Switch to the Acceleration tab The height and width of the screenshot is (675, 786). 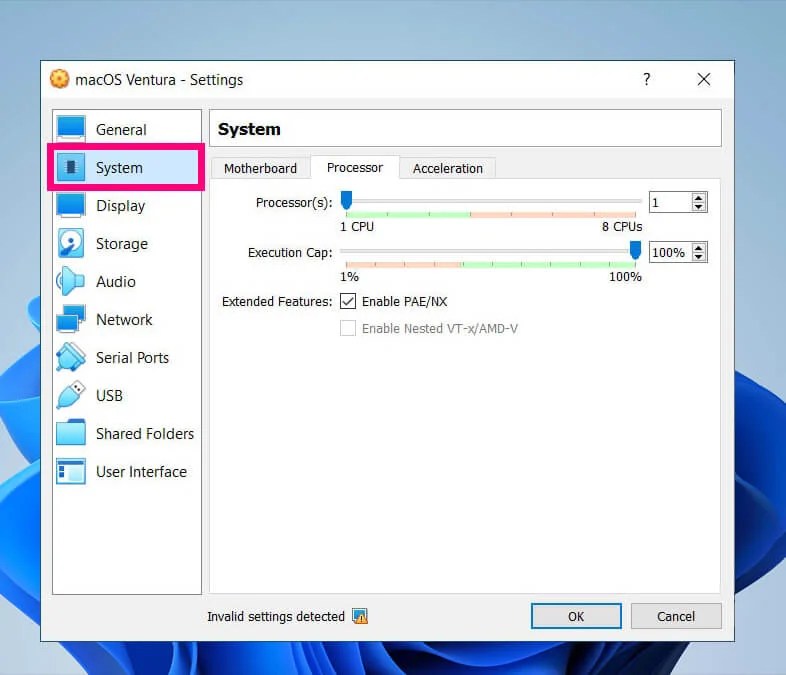point(448,168)
